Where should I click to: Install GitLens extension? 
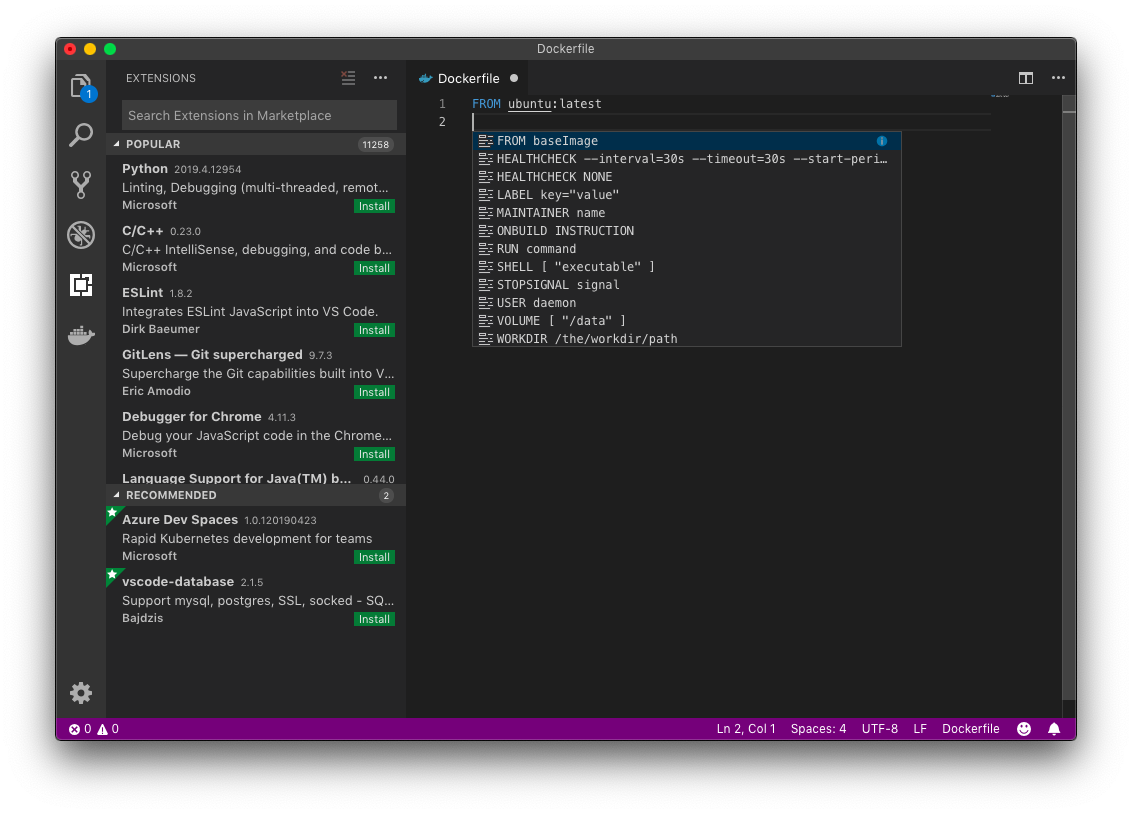(374, 393)
